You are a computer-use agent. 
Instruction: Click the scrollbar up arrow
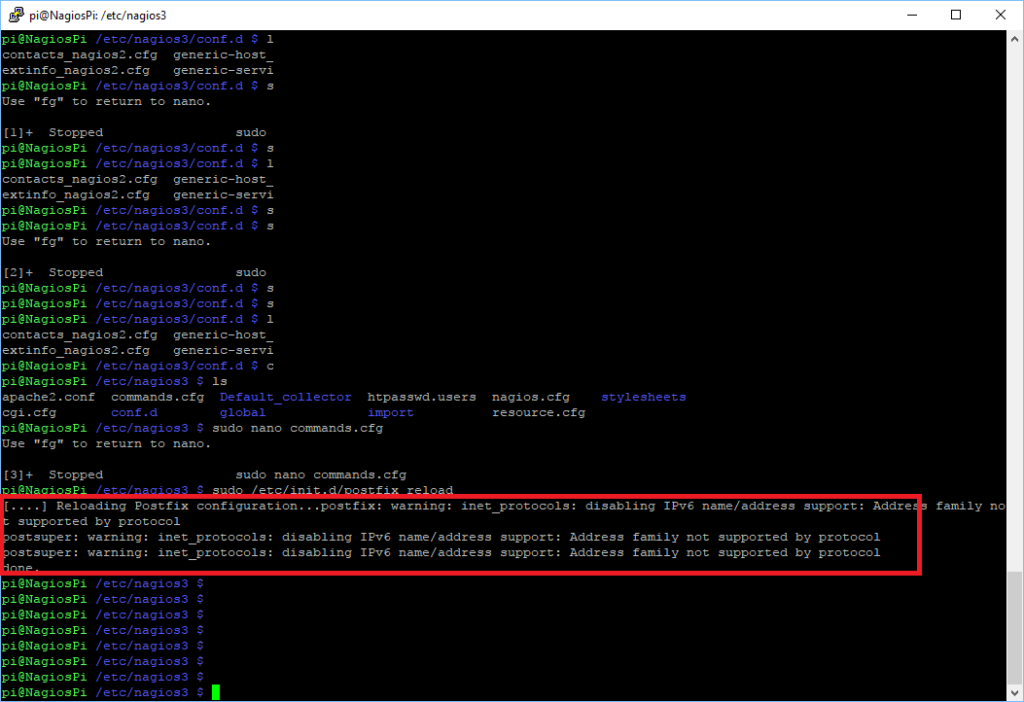pos(1014,39)
